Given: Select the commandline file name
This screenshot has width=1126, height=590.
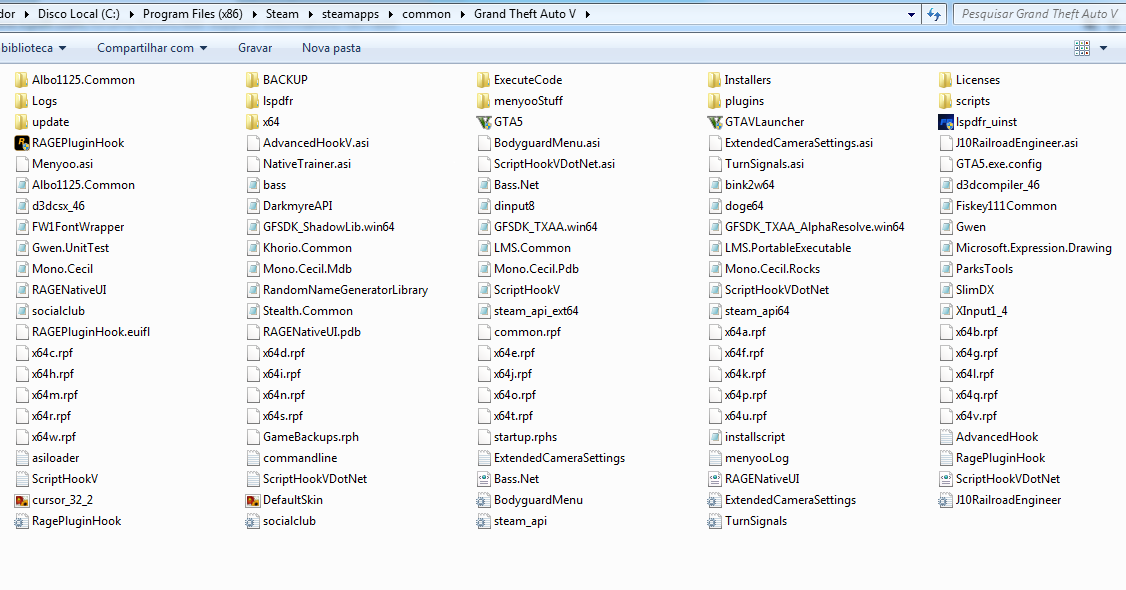Looking at the screenshot, I should pyautogui.click(x=300, y=458).
